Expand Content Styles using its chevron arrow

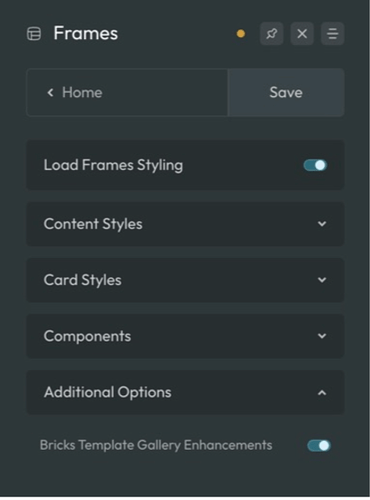point(322,224)
